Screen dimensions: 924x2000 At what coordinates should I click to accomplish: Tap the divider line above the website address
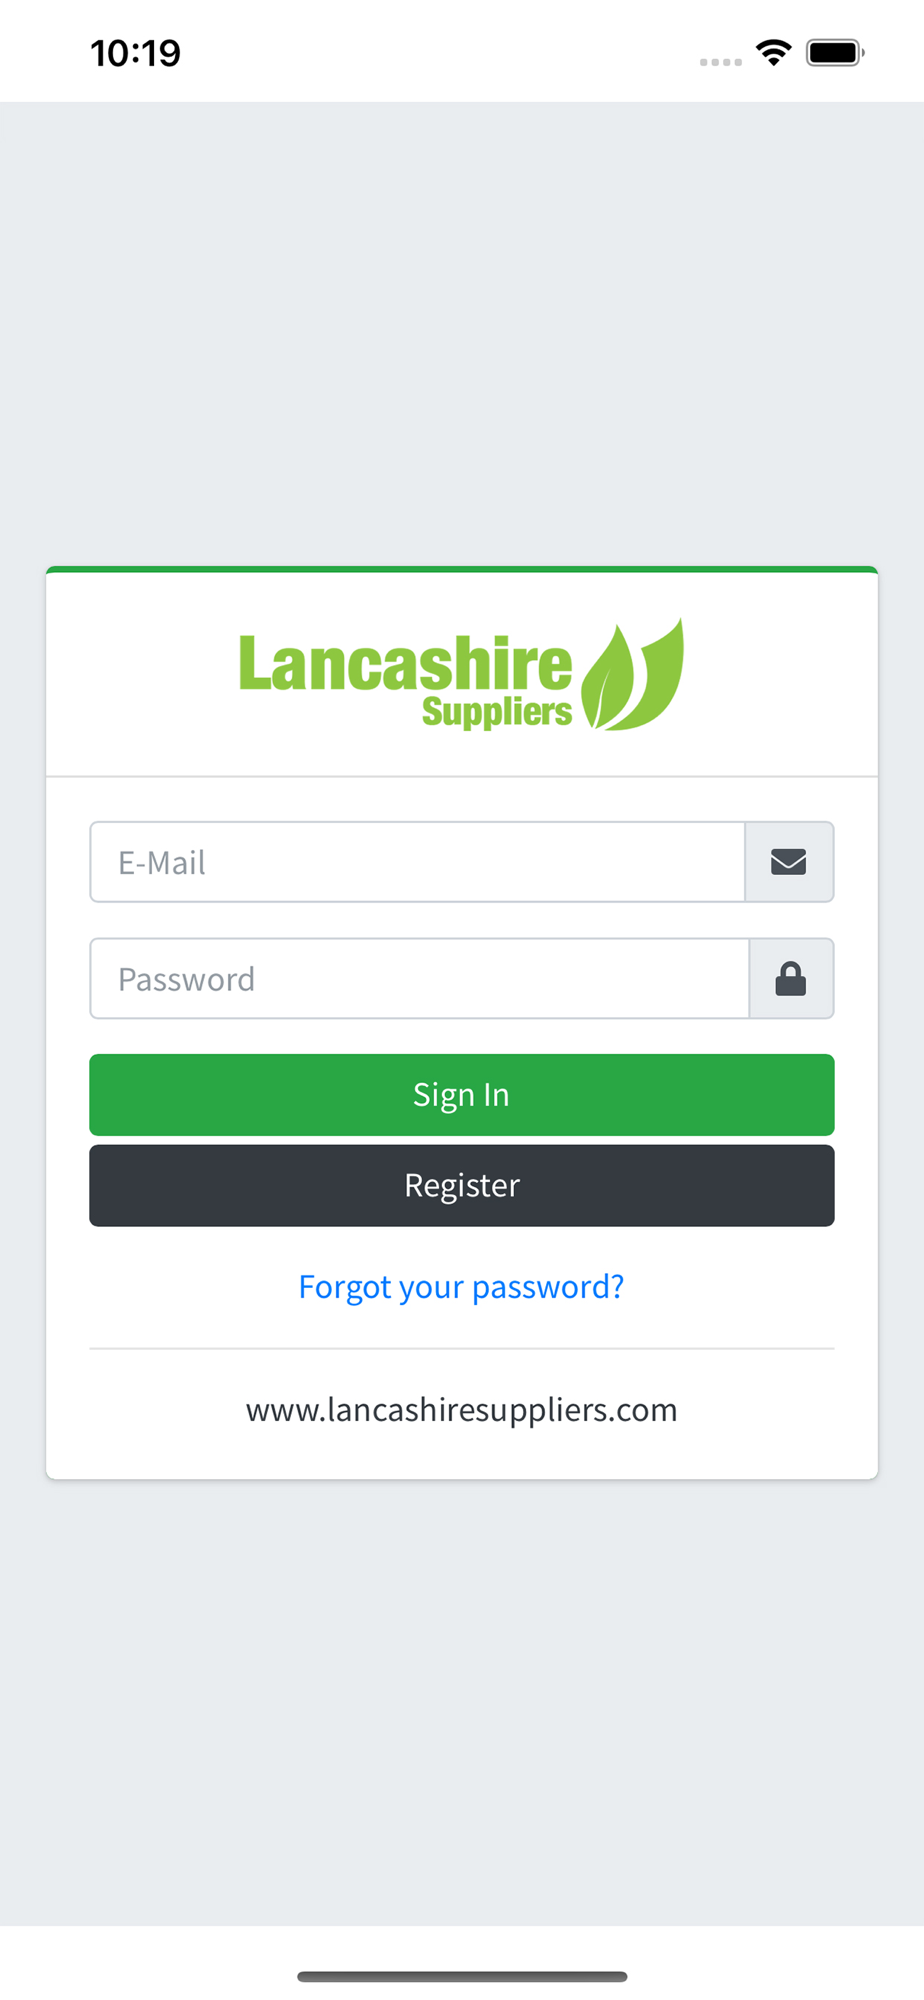462,1348
